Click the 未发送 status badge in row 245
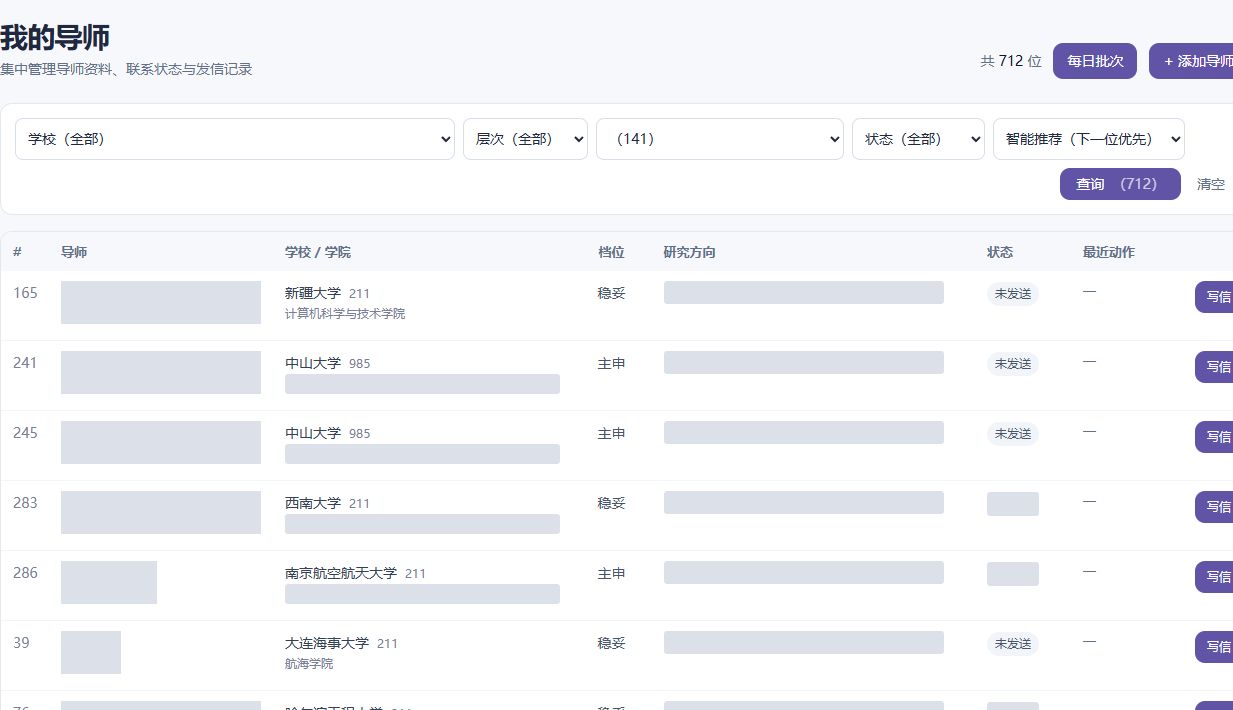The width and height of the screenshot is (1233, 710). [1013, 434]
